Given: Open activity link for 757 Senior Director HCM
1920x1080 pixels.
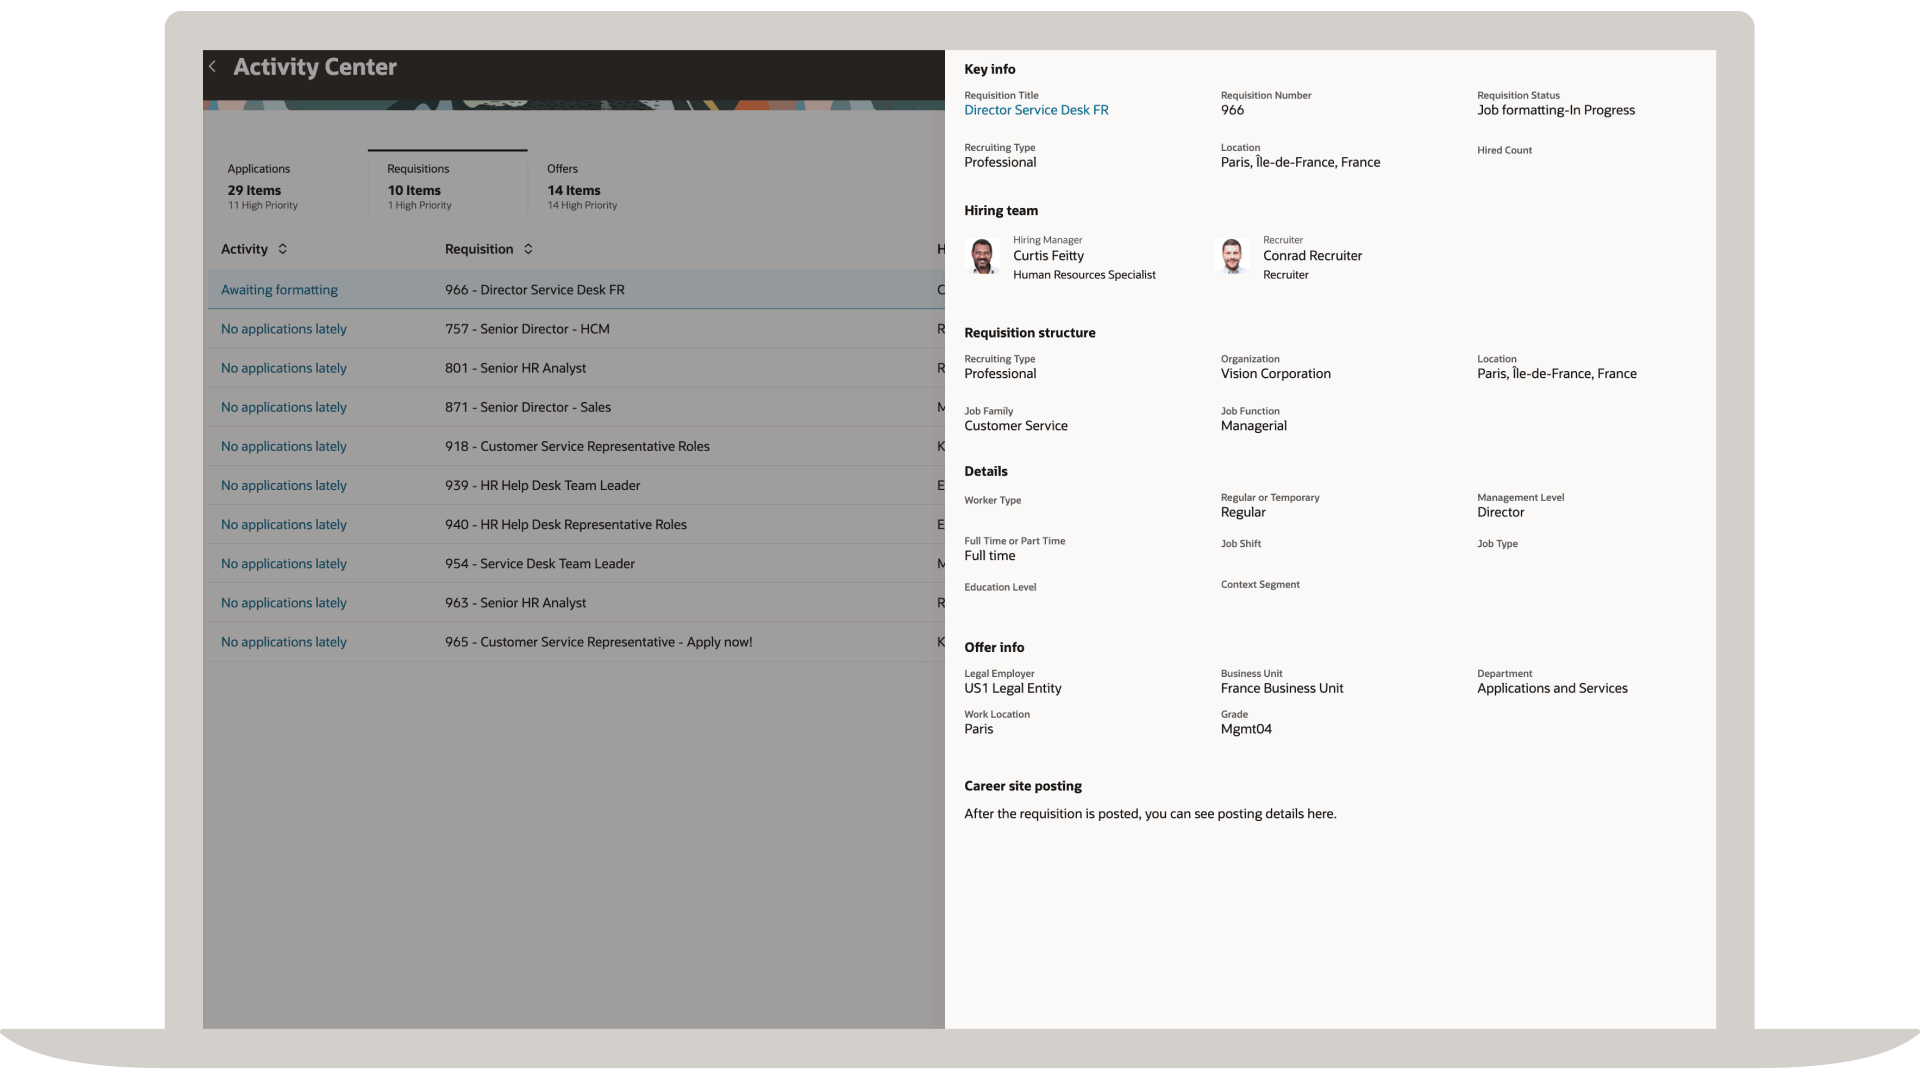Looking at the screenshot, I should 283,329.
